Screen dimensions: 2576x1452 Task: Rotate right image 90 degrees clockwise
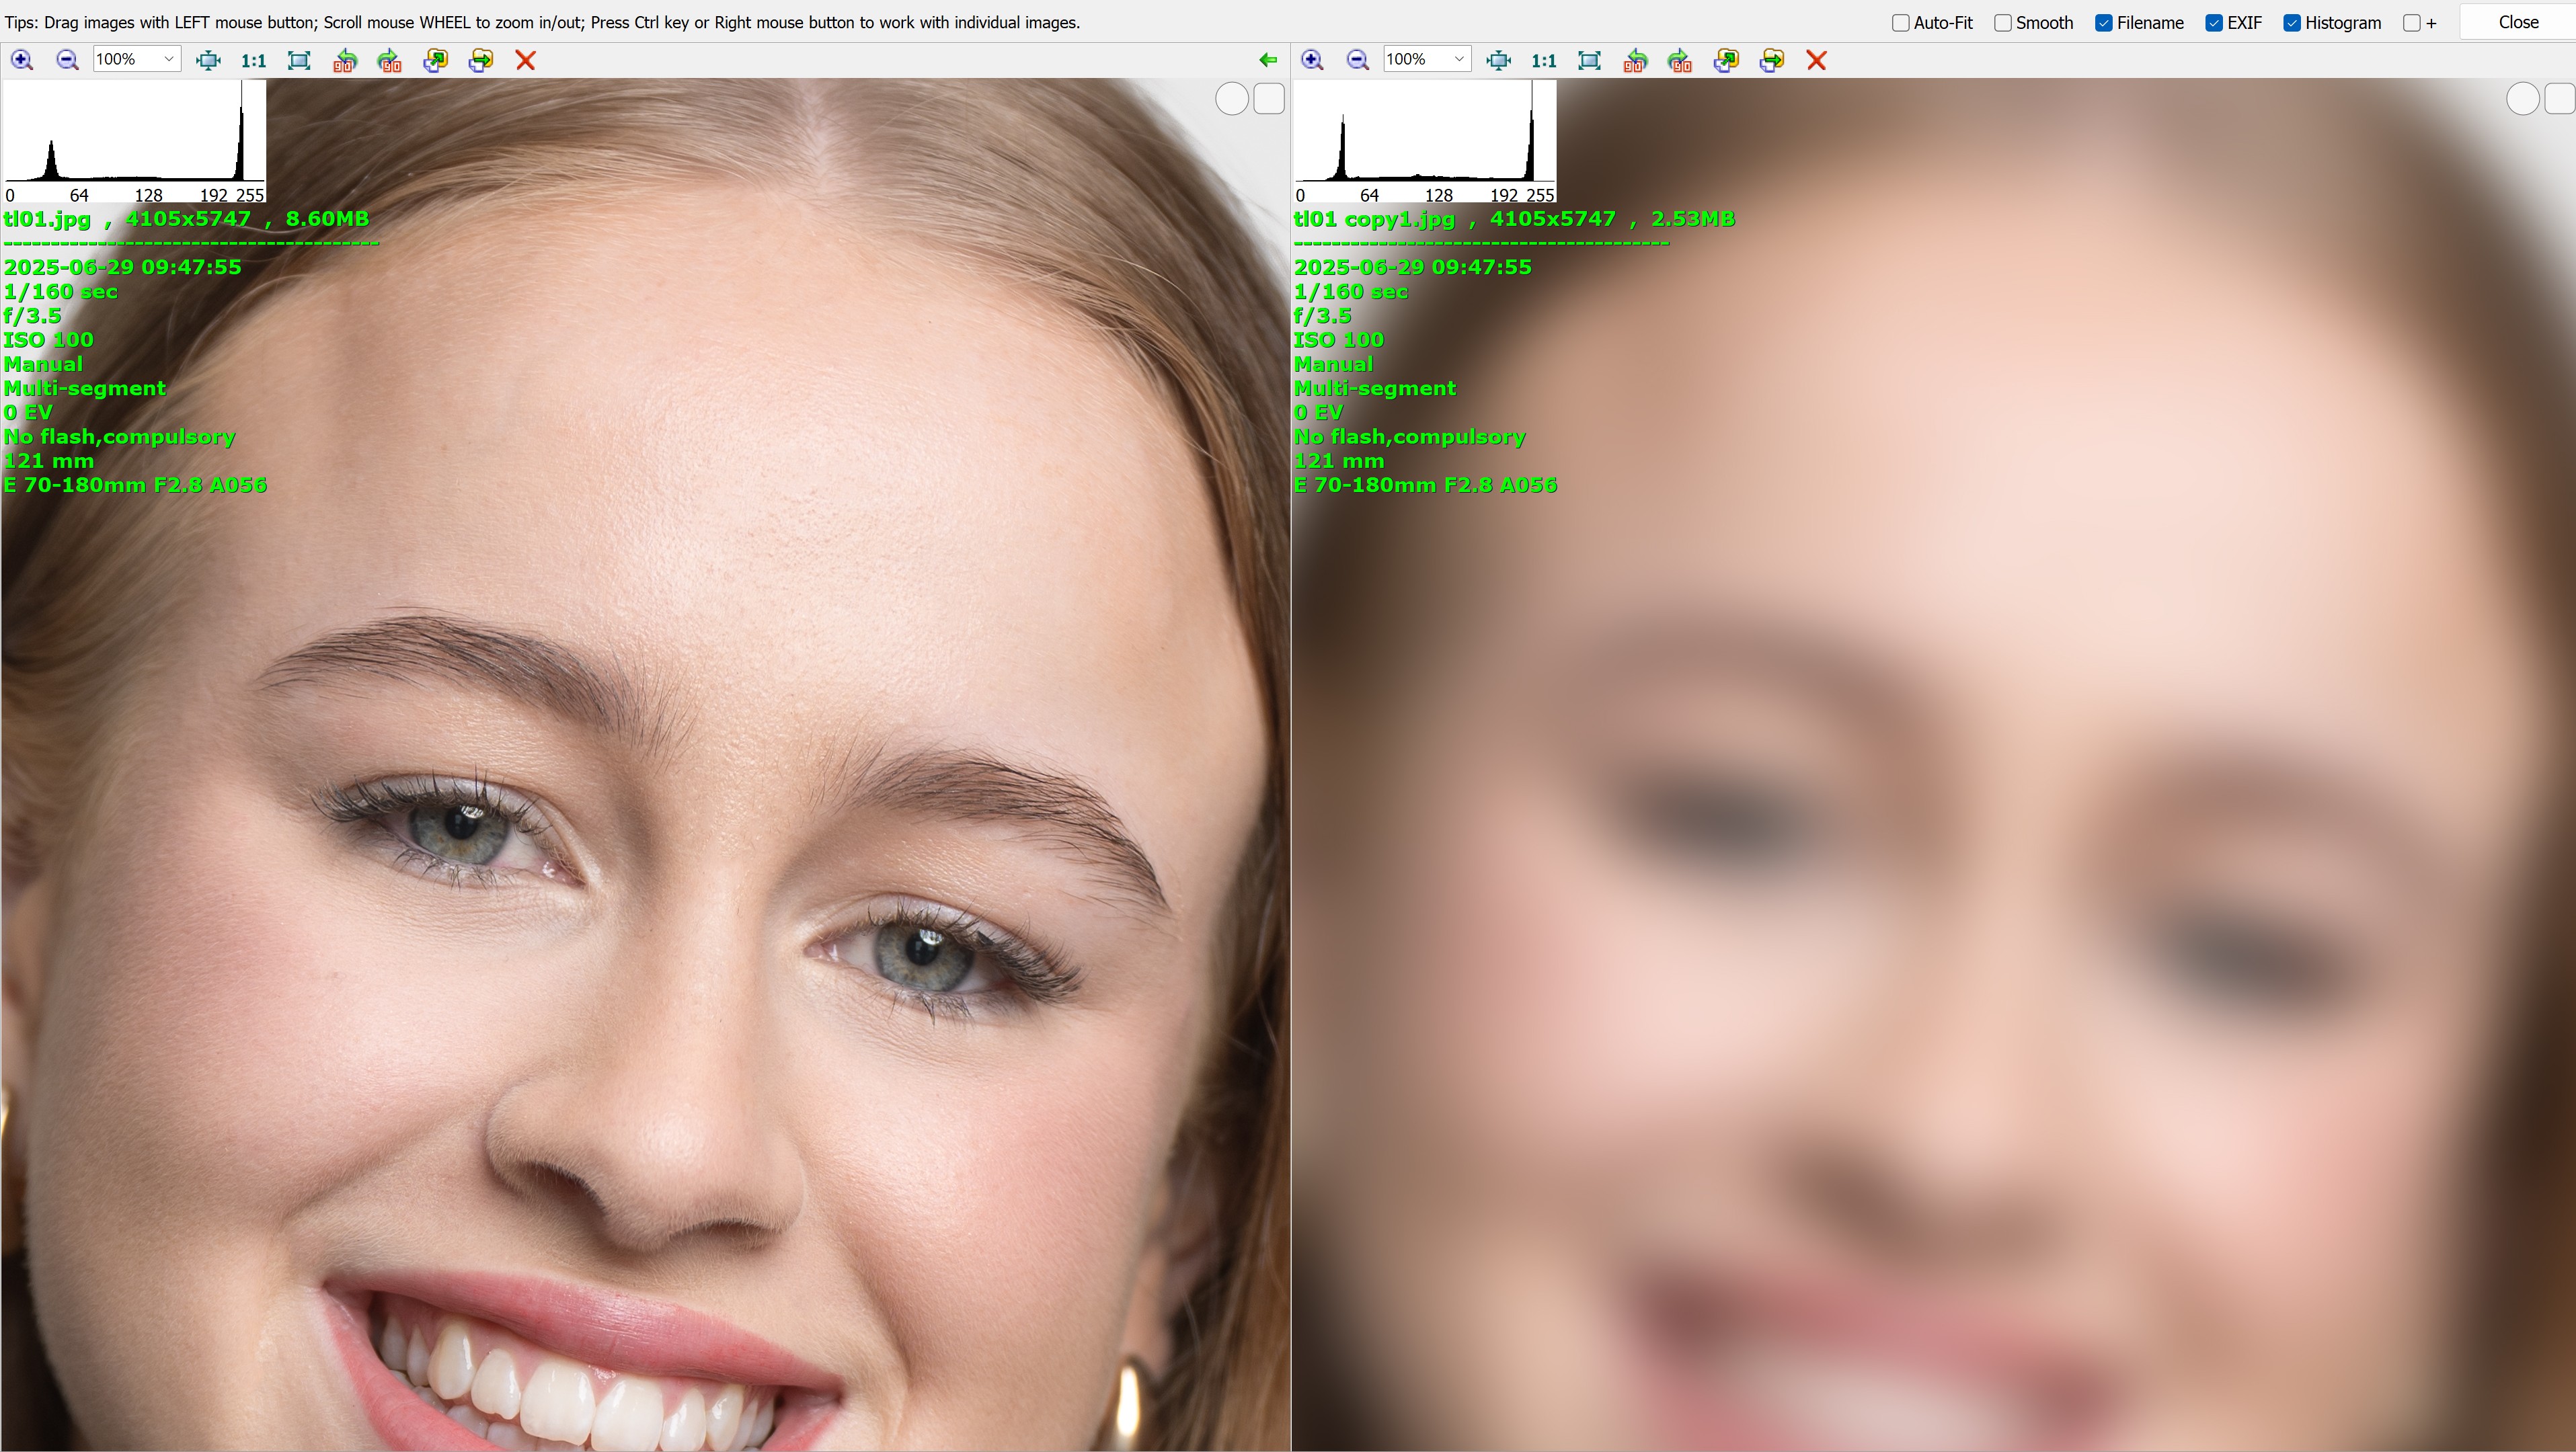(x=1680, y=60)
